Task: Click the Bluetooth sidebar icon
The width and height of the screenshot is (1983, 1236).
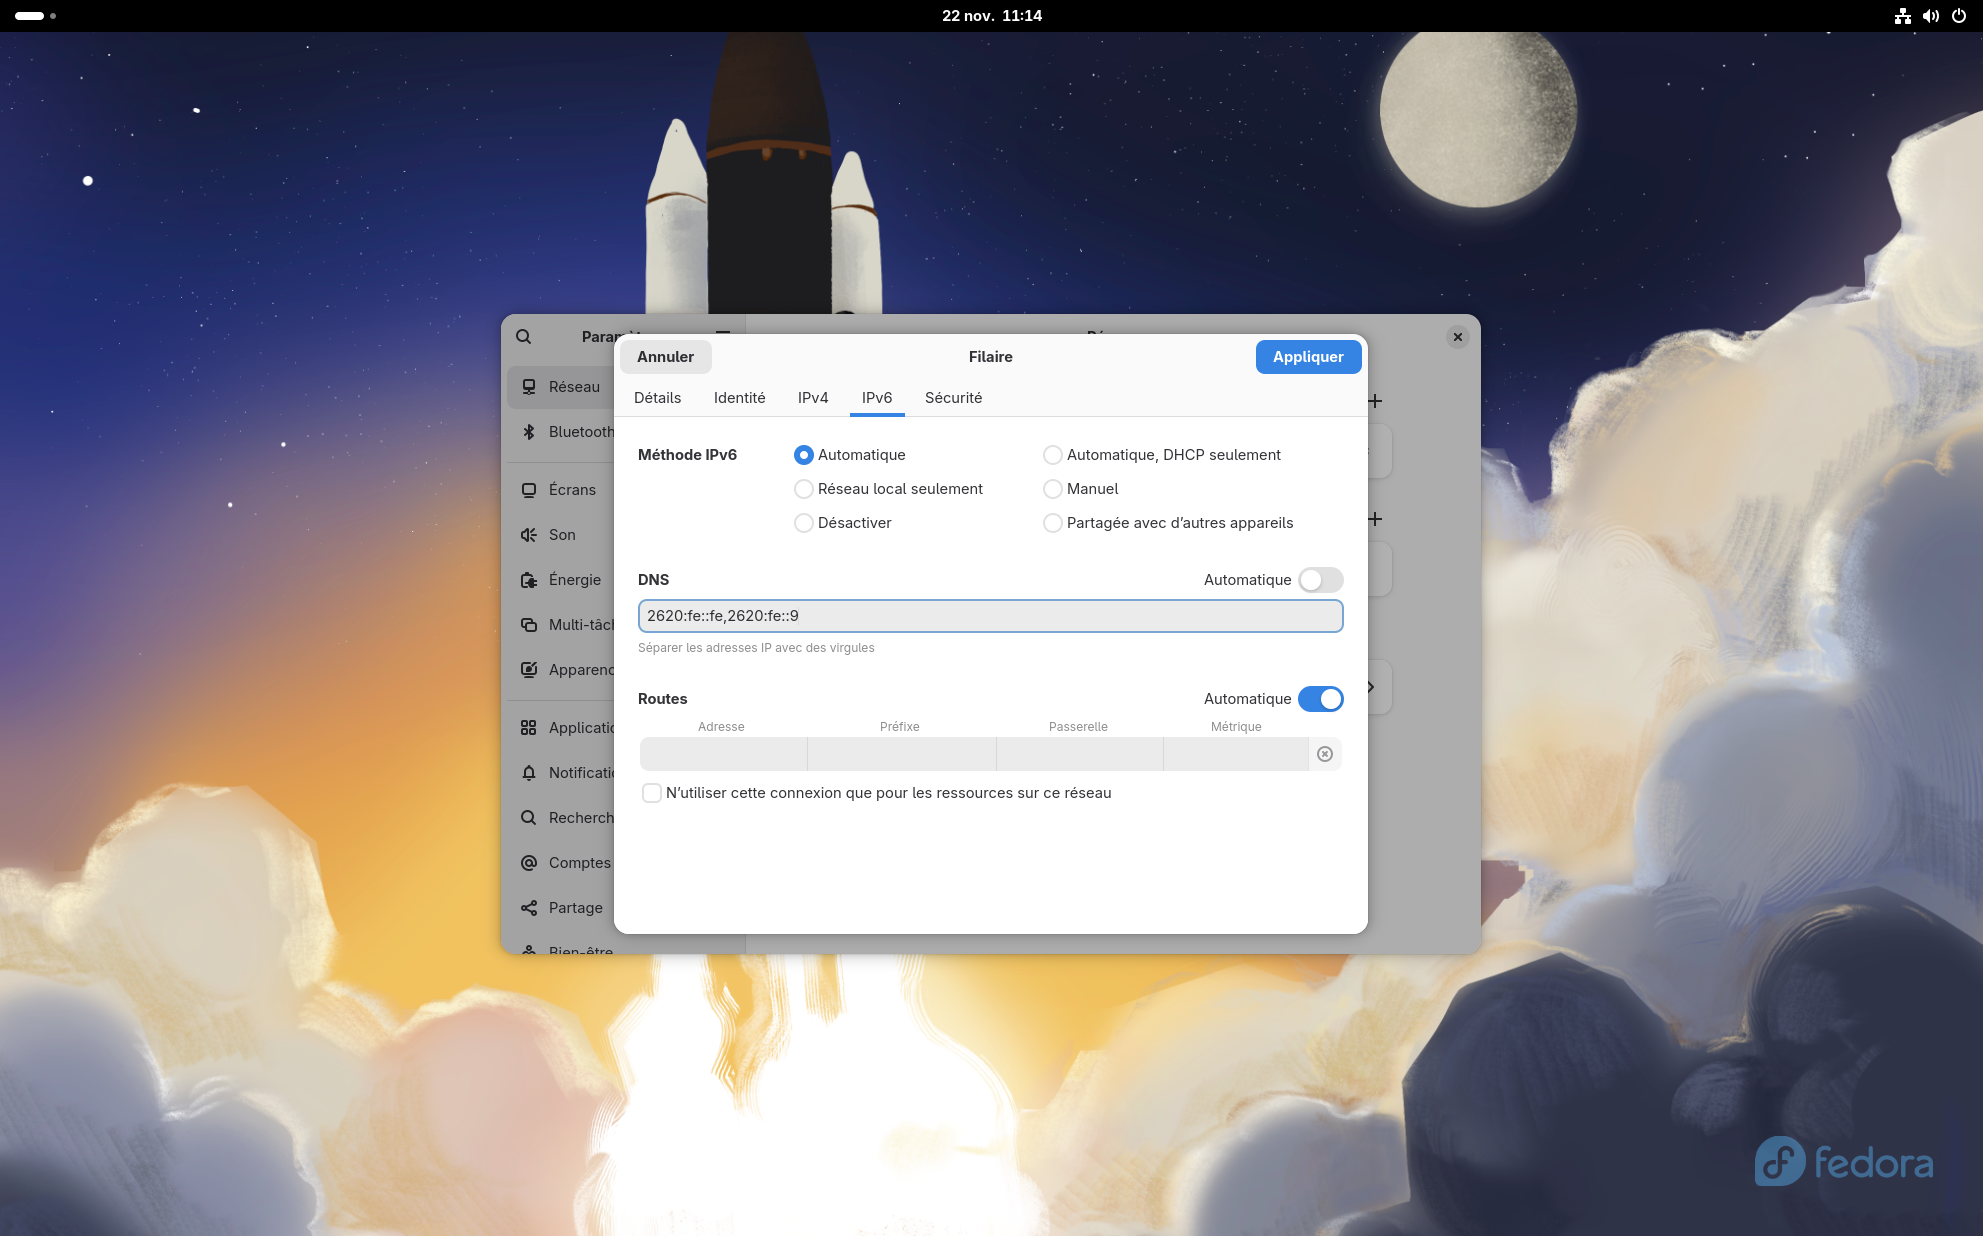Action: [529, 432]
